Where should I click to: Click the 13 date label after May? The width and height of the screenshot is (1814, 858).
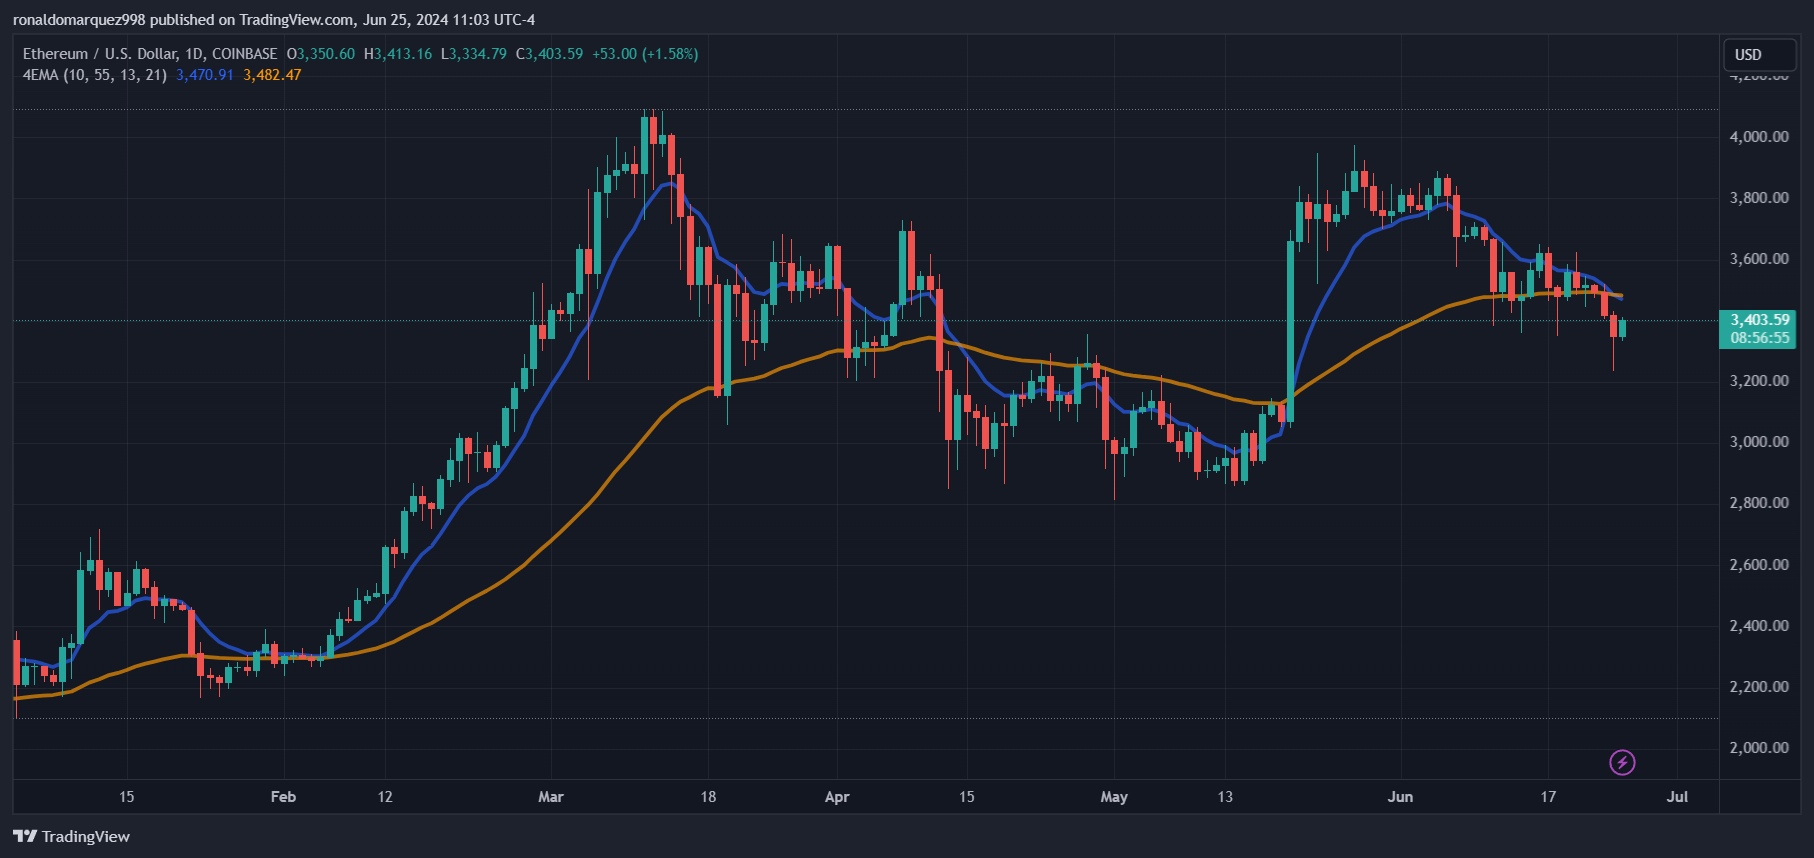(1225, 797)
